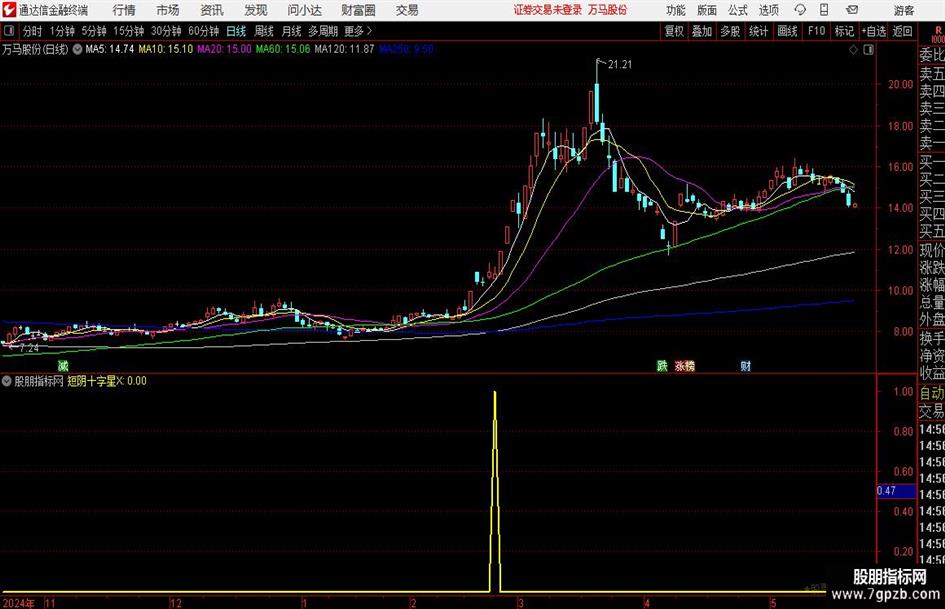Expand the 更多 periods dropdown
This screenshot has height=609, width=945.
pyautogui.click(x=359, y=31)
